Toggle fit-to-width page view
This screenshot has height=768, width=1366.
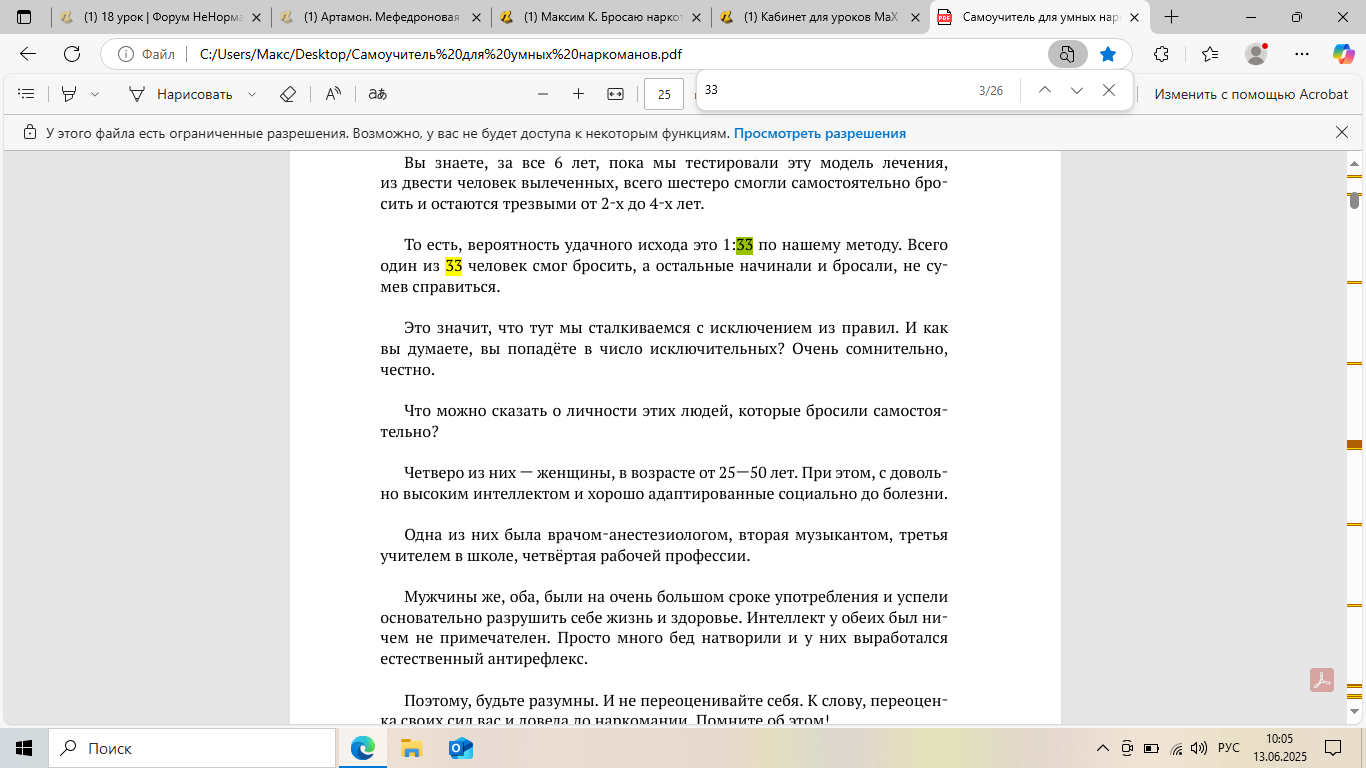(615, 94)
